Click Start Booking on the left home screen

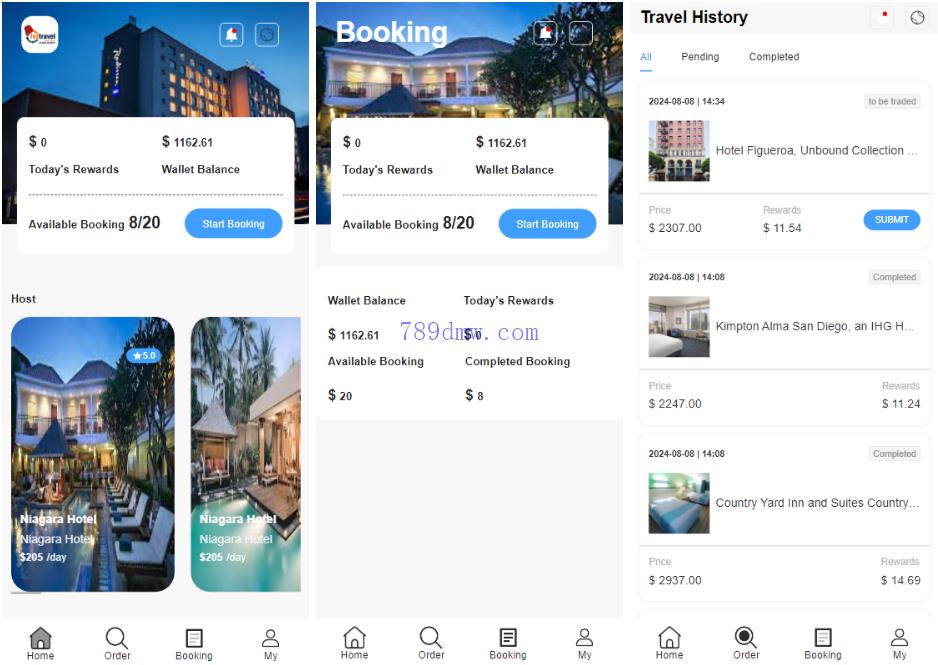(x=233, y=224)
